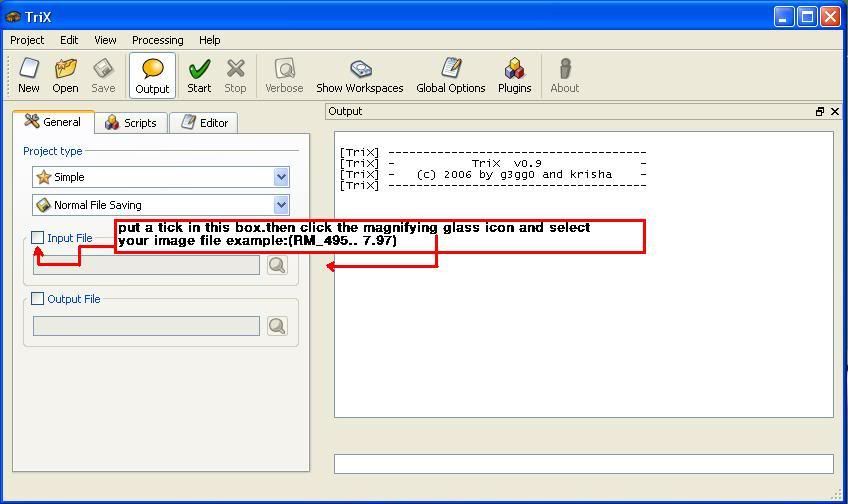Float the Output panel
The image size is (848, 504).
point(820,111)
